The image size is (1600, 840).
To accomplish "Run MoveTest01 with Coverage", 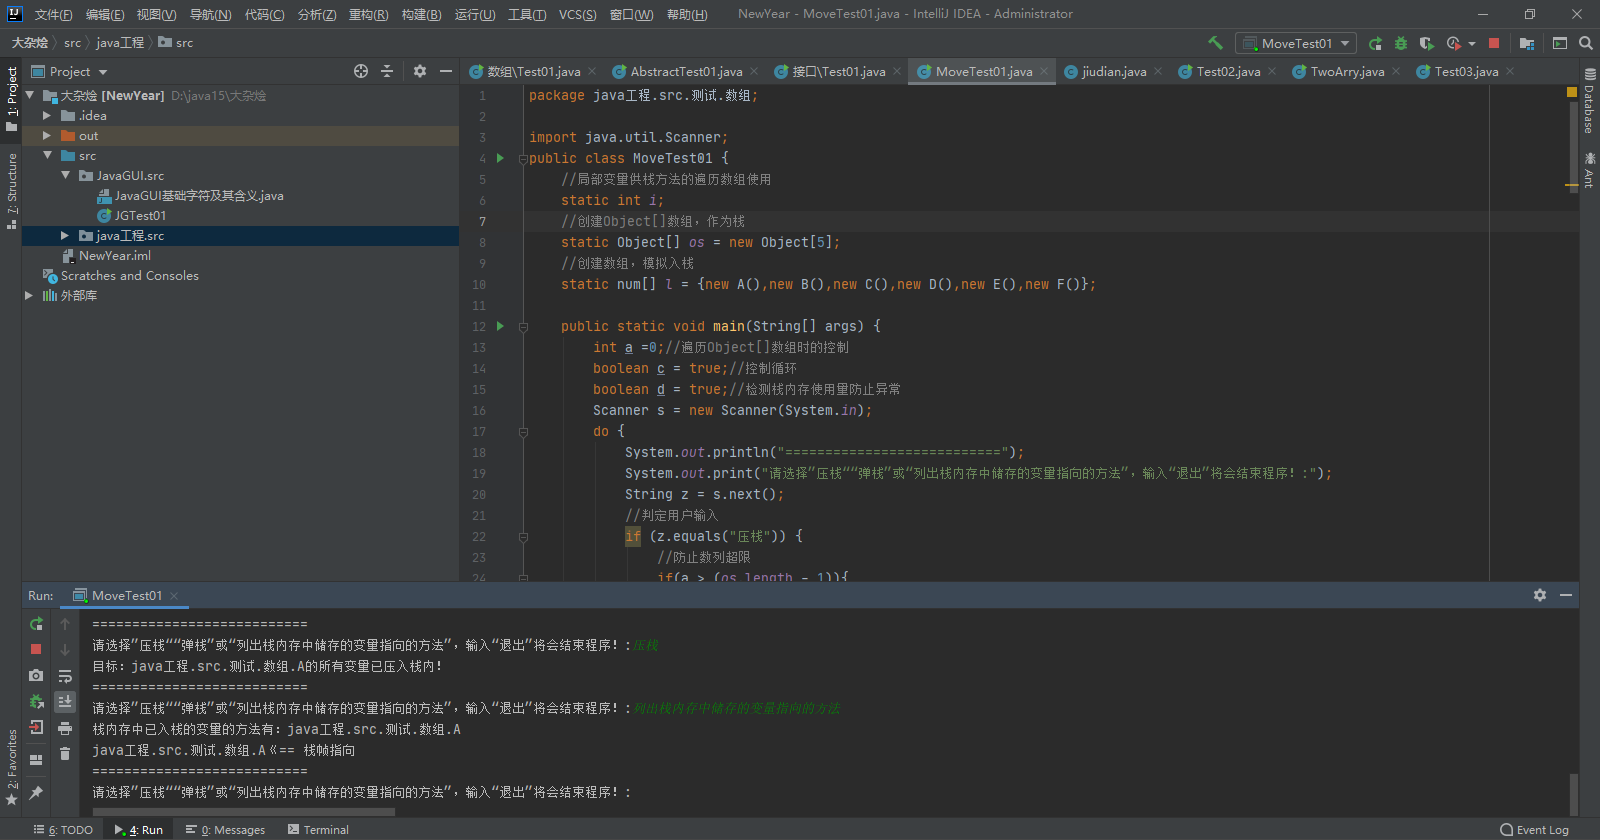I will 1427,43.
